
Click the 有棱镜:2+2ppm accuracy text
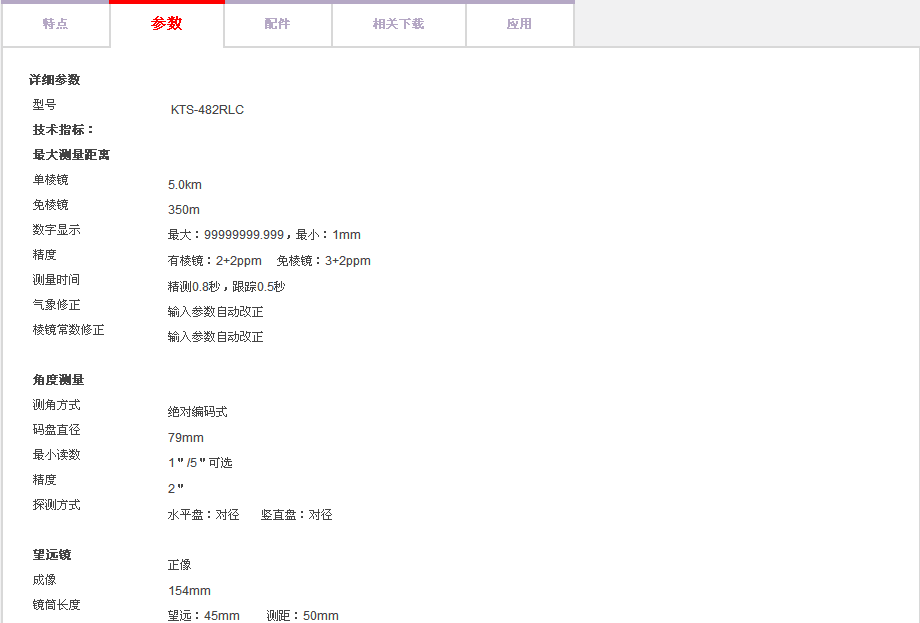pyautogui.click(x=215, y=261)
